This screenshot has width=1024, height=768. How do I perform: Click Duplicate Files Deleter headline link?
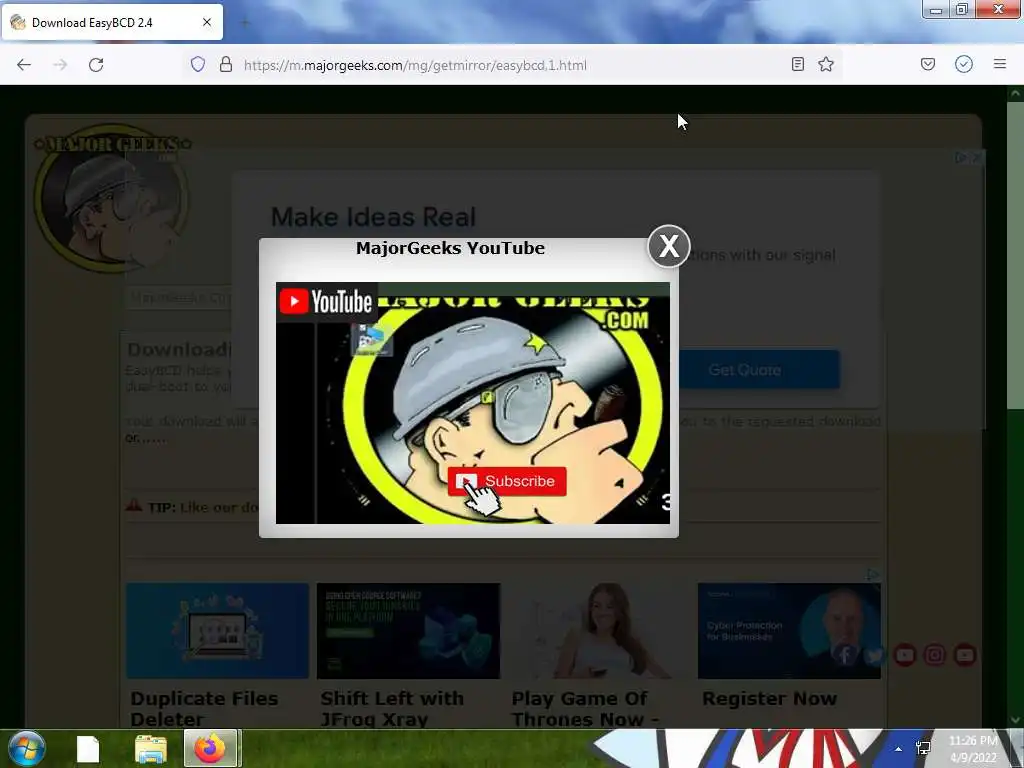click(x=204, y=709)
